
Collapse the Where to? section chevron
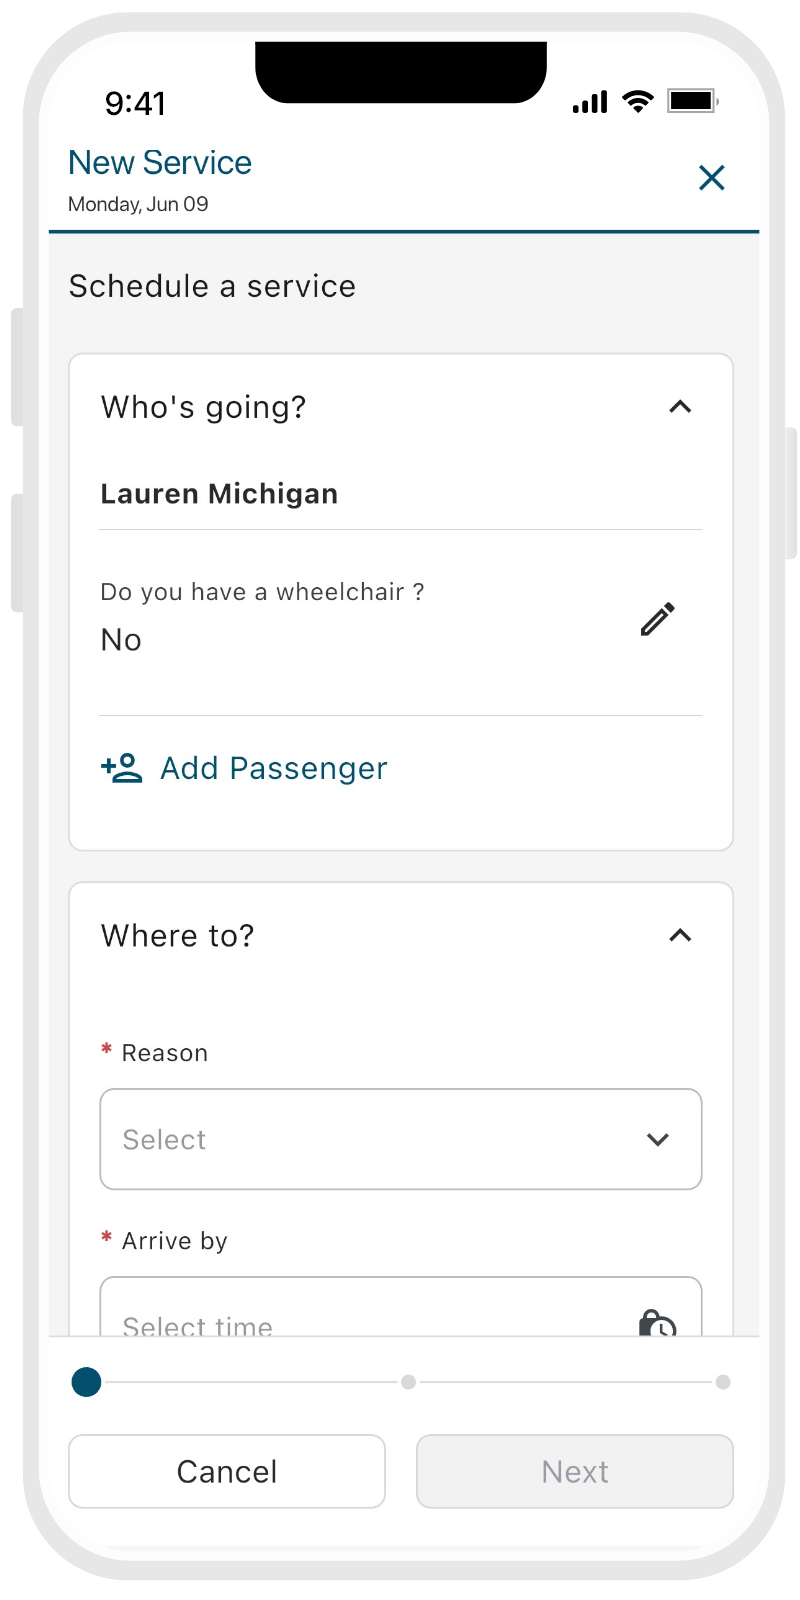680,935
